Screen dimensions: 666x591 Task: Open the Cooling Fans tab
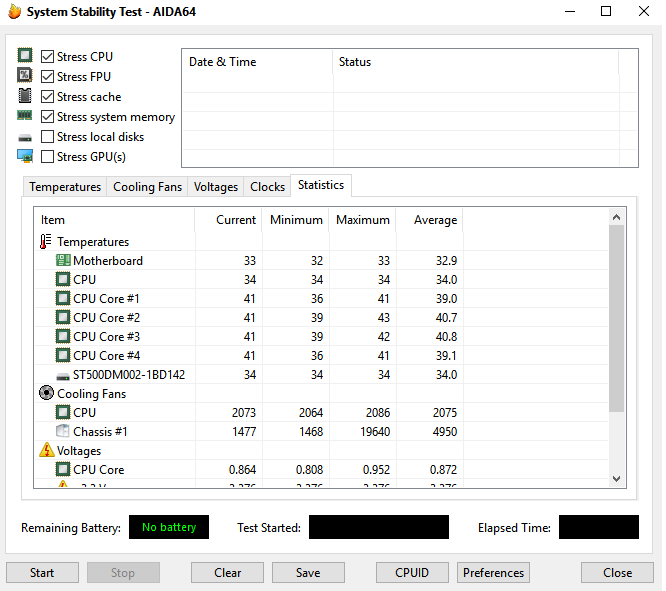coord(147,187)
